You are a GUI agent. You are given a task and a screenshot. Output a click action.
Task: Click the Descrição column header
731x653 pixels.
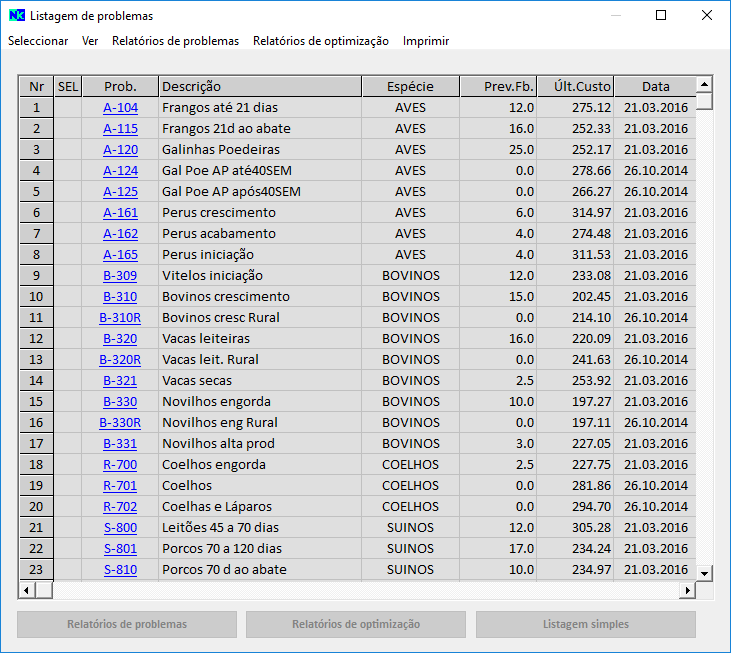click(x=260, y=87)
